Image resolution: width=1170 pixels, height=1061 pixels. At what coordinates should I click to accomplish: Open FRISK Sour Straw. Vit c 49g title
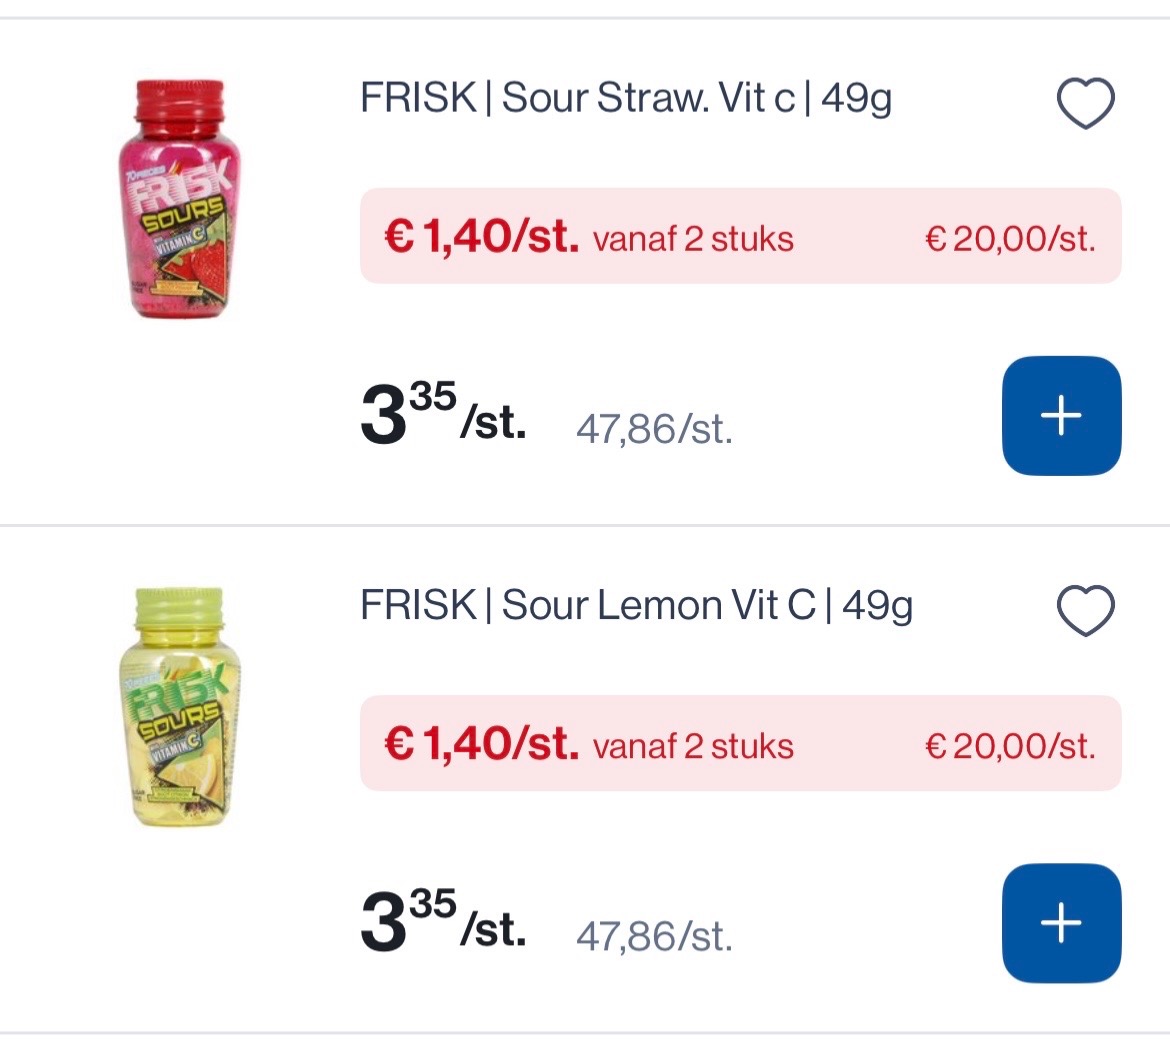(x=626, y=99)
